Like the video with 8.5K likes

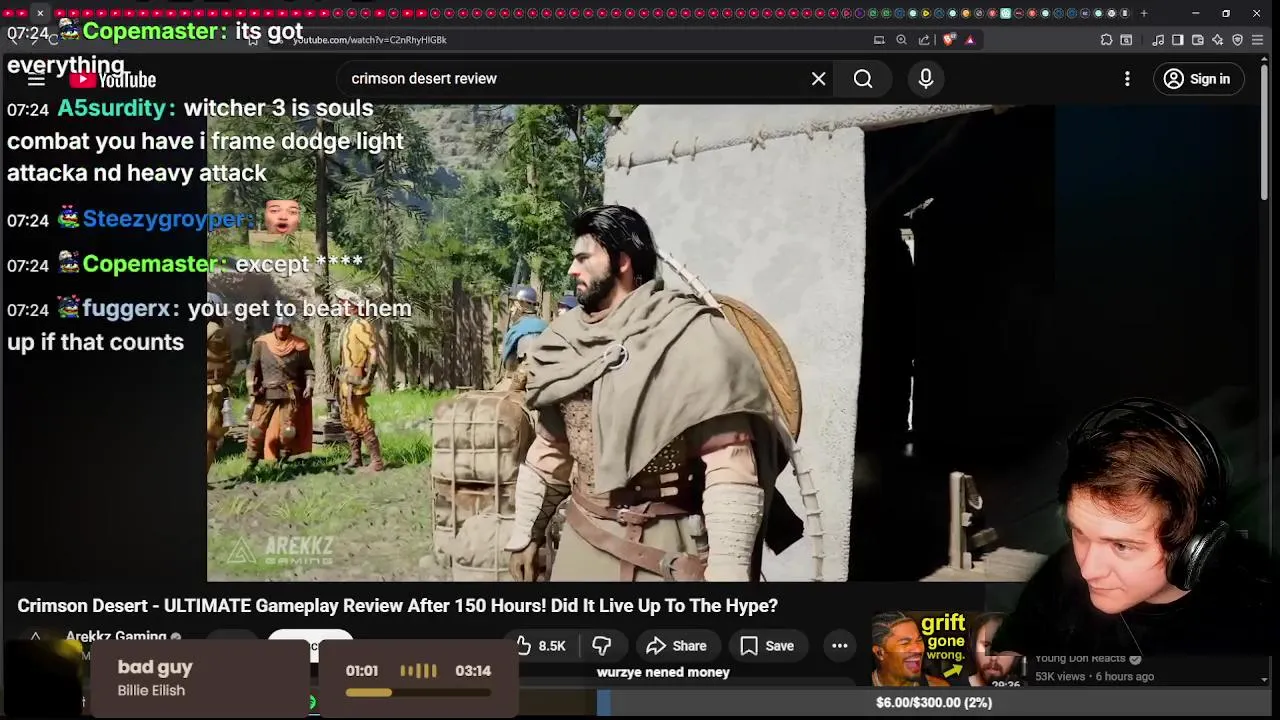542,646
